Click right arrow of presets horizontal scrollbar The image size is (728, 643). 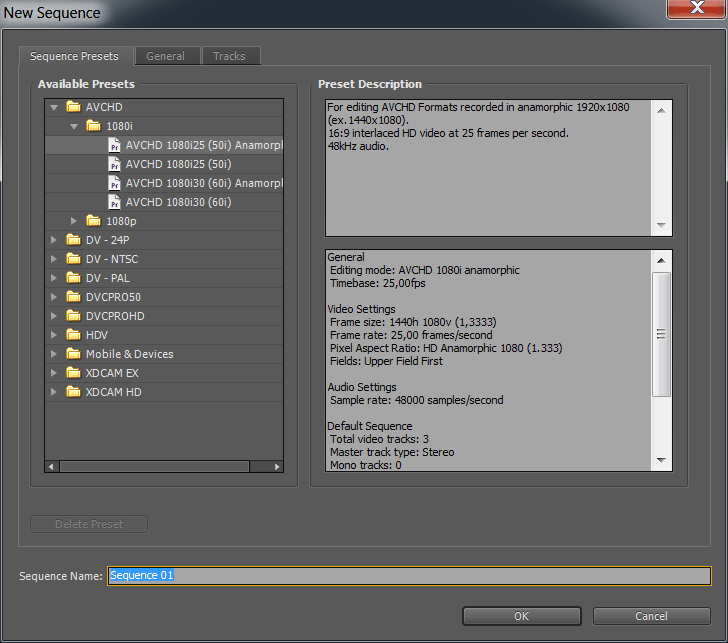[277, 467]
